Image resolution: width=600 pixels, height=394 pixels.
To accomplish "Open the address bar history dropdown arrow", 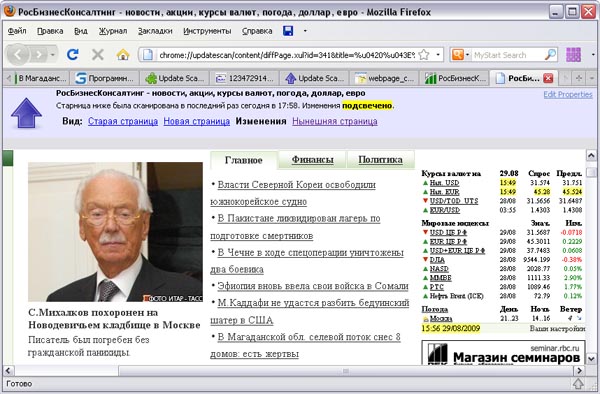I will point(438,55).
